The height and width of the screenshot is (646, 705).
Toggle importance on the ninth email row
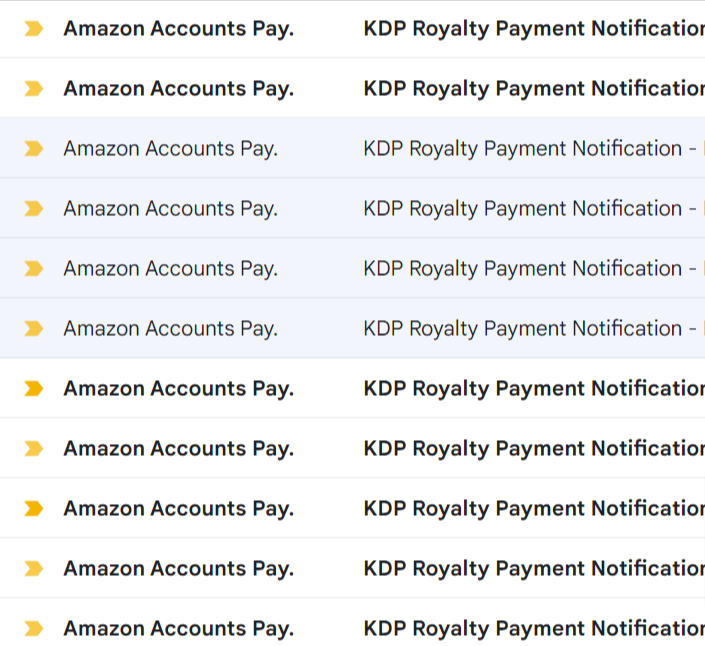pos(34,509)
